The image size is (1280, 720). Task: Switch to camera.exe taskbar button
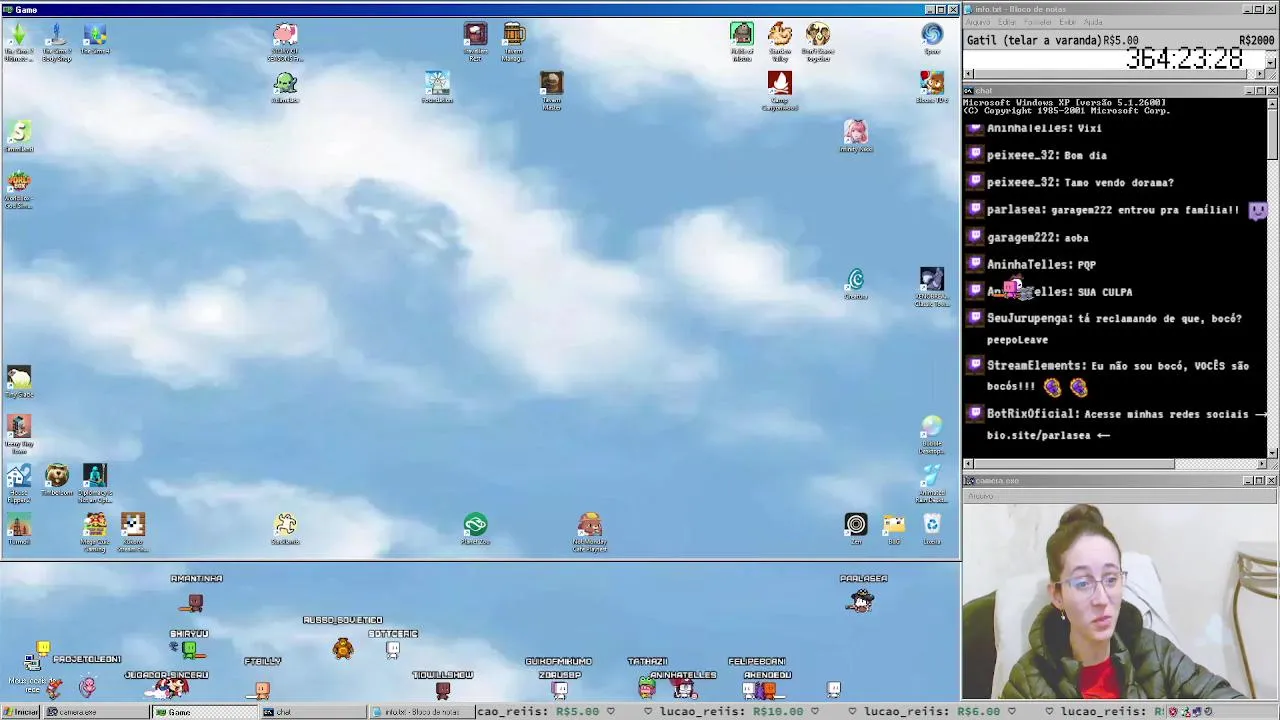pyautogui.click(x=95, y=712)
